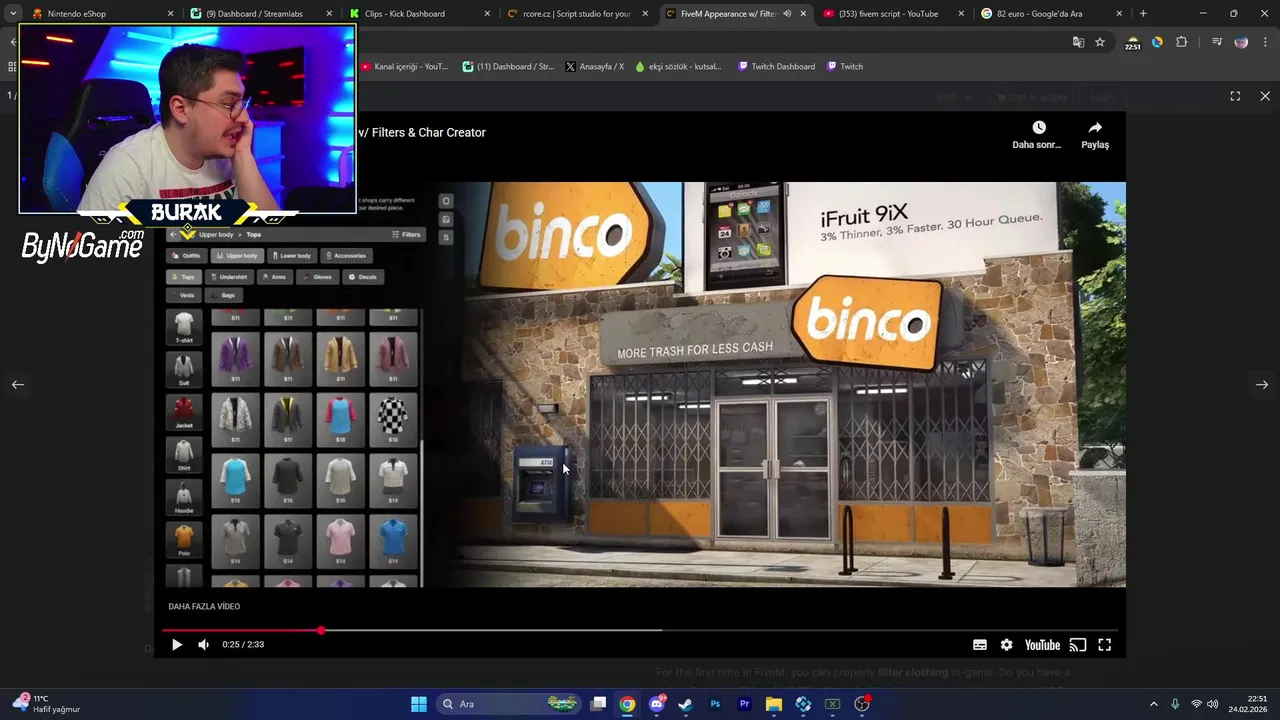
Task: Open Steam from taskbar
Action: click(x=685, y=704)
